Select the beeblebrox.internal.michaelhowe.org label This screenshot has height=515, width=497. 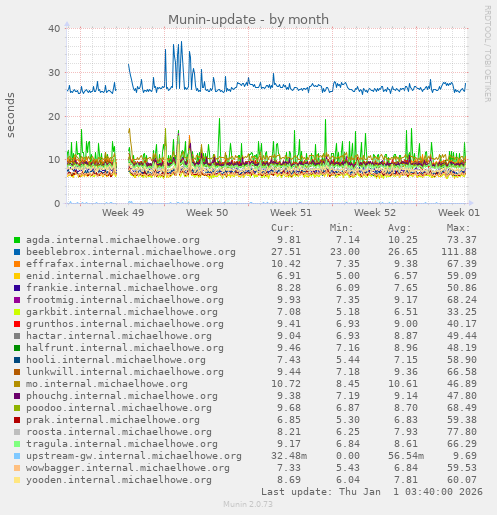pos(131,252)
